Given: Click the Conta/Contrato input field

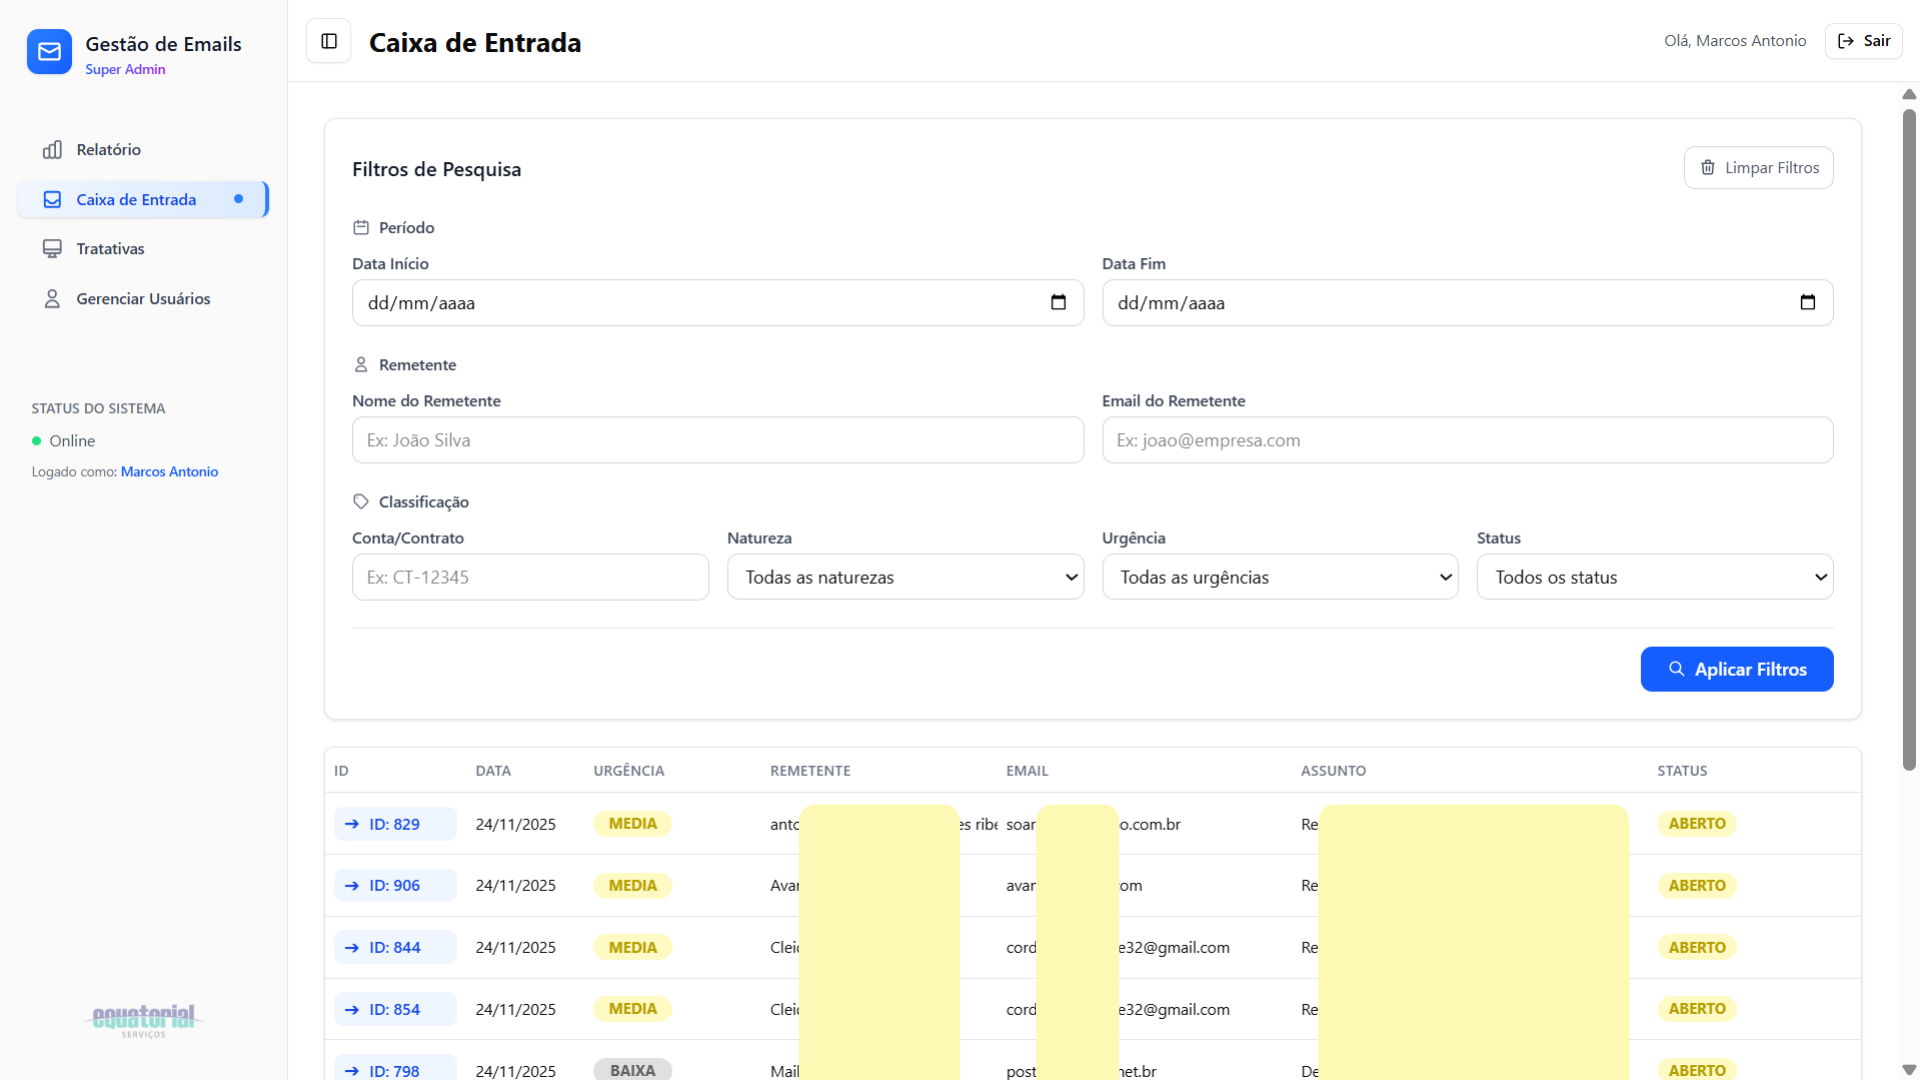Looking at the screenshot, I should coord(530,577).
